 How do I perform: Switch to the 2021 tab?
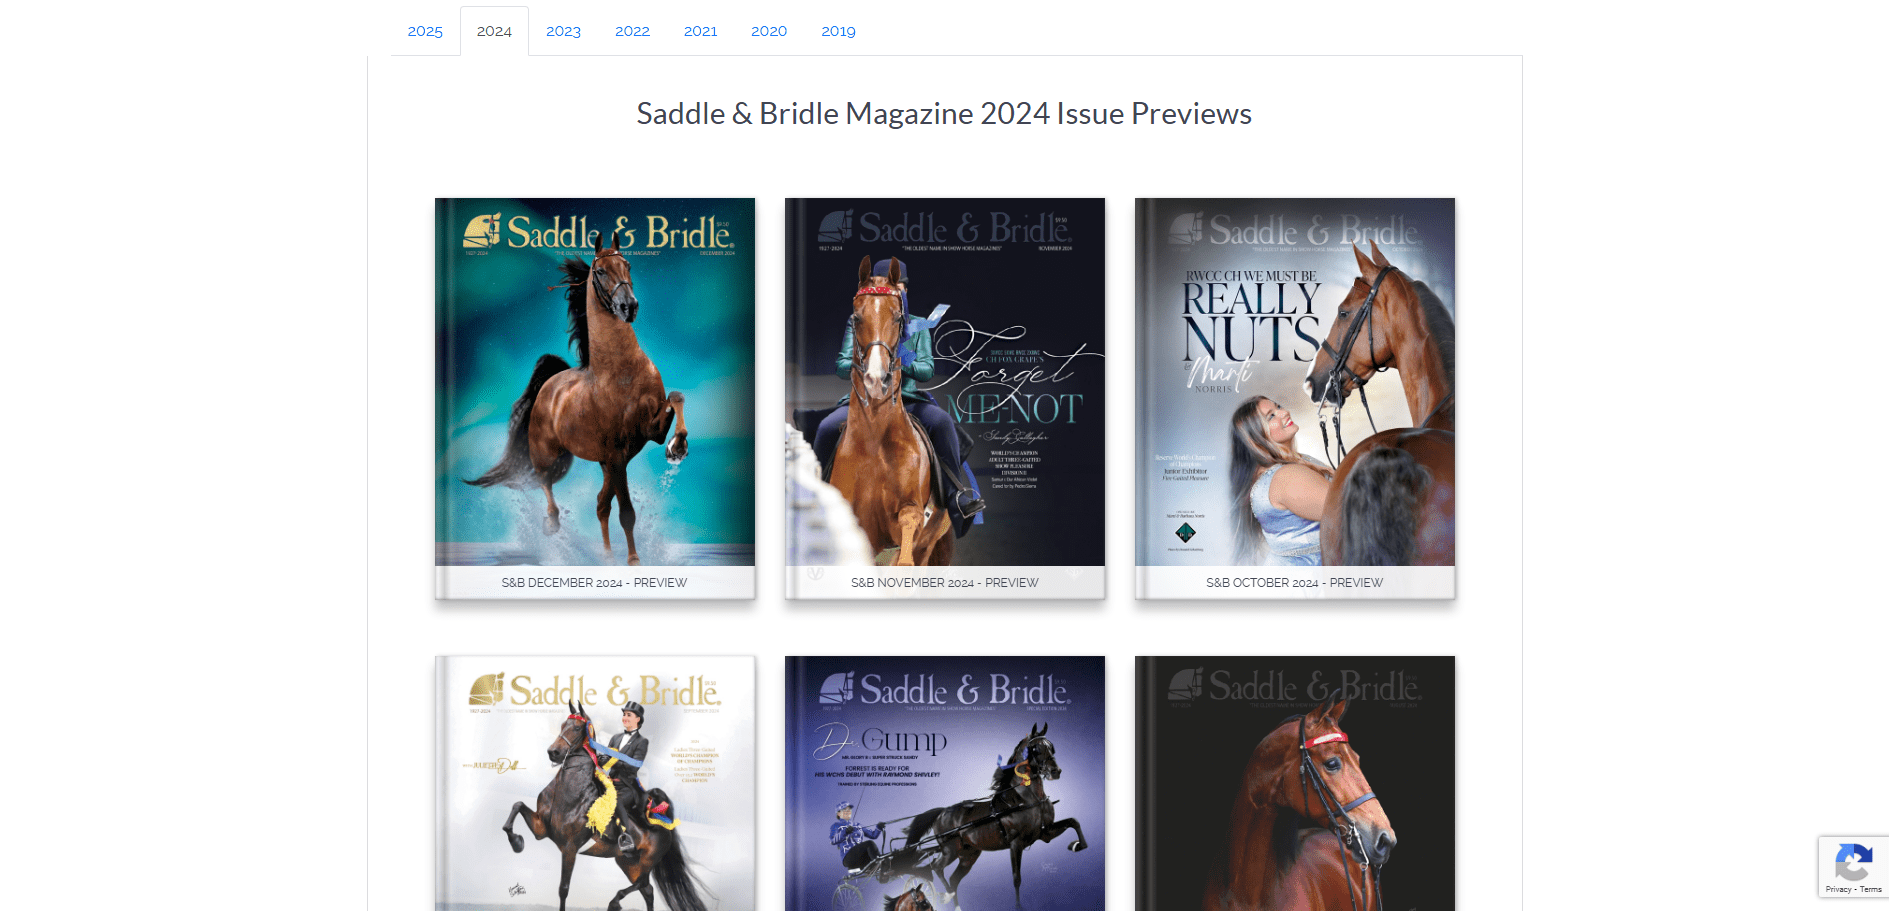pos(700,31)
